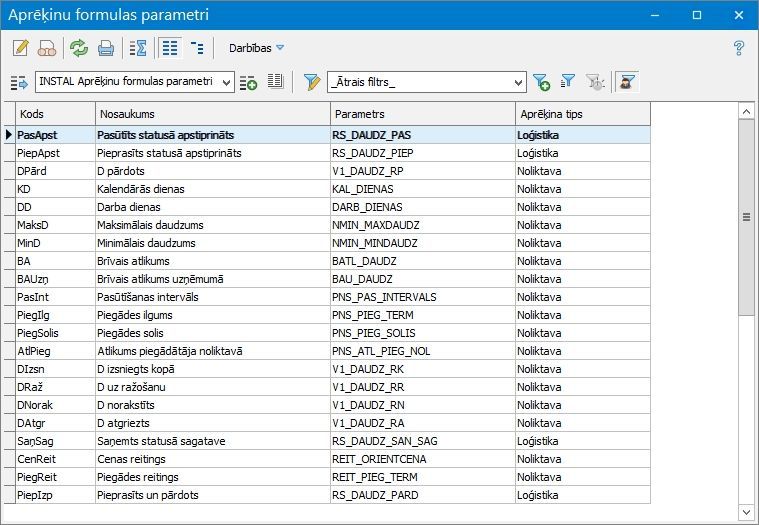Click the PNS_PAS_INTERVALS parameter cell
The width and height of the screenshot is (759, 525).
423,297
